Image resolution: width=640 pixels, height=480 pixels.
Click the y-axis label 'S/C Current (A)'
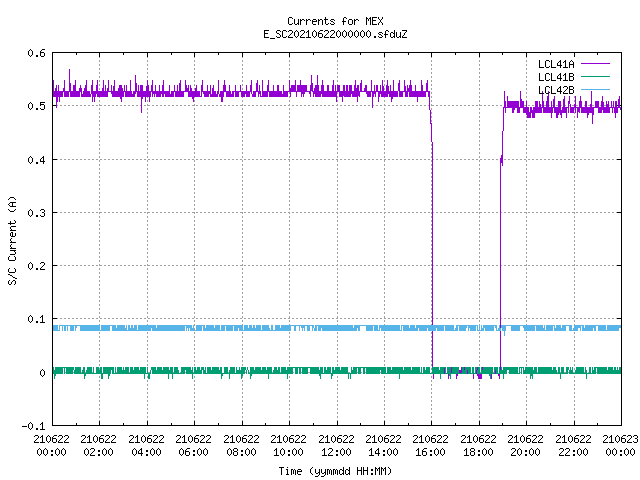(12, 241)
